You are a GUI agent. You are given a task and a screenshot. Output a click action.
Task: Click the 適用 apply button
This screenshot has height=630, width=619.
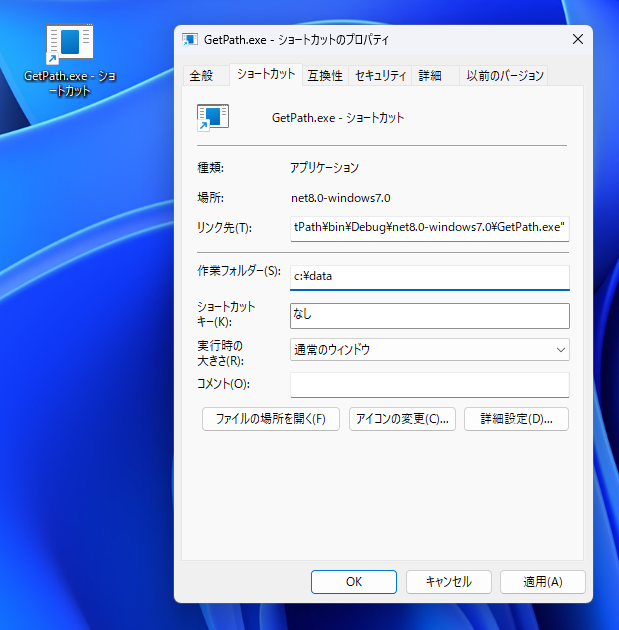click(x=542, y=581)
